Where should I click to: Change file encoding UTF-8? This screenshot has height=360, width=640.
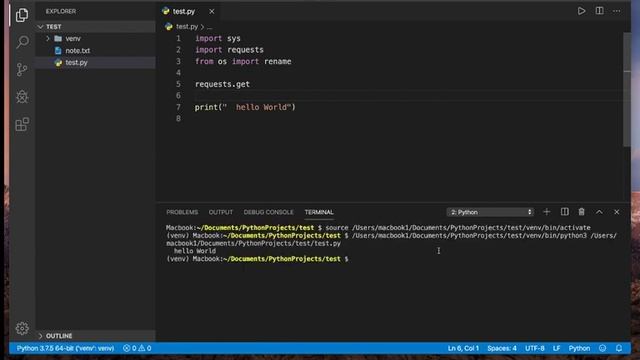pos(535,348)
